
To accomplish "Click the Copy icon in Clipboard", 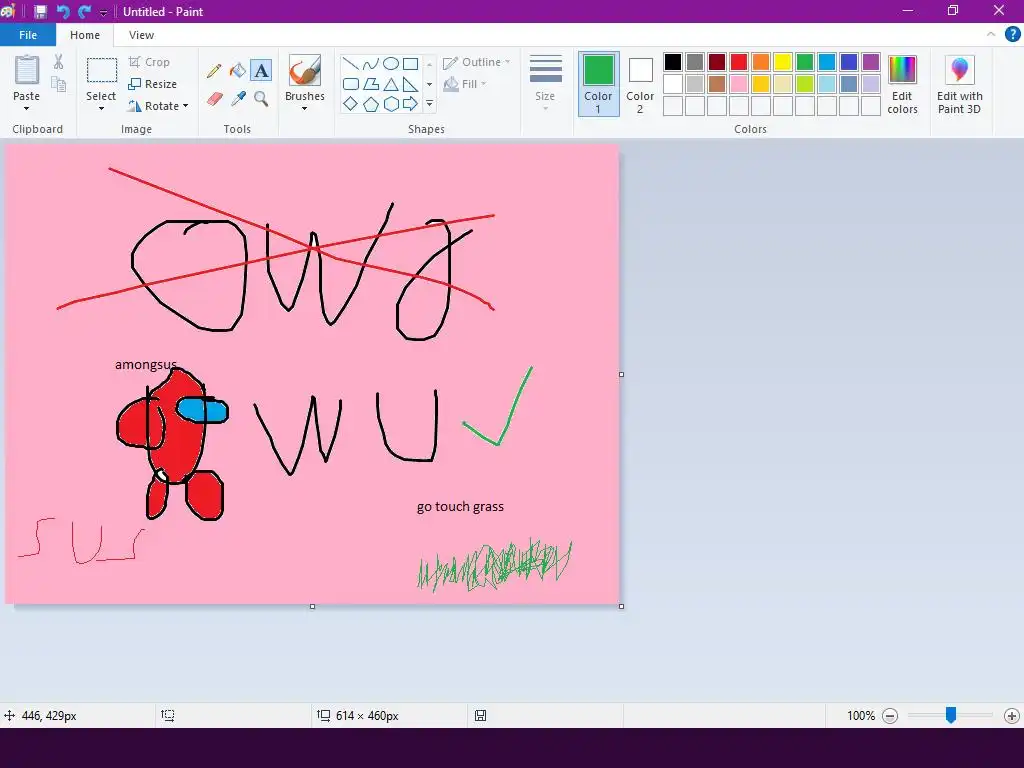I will coord(59,84).
